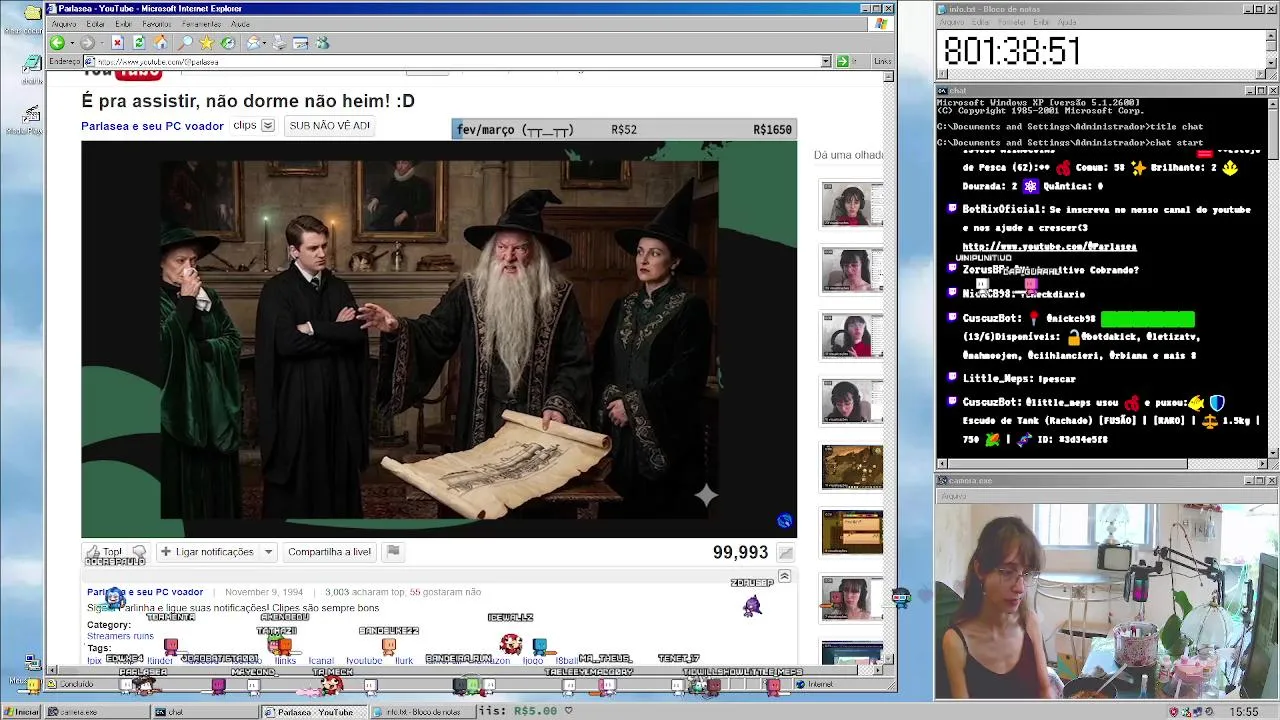This screenshot has height=720, width=1280.
Task: Refresh the page using the green Refresh icon
Action: [x=139, y=43]
